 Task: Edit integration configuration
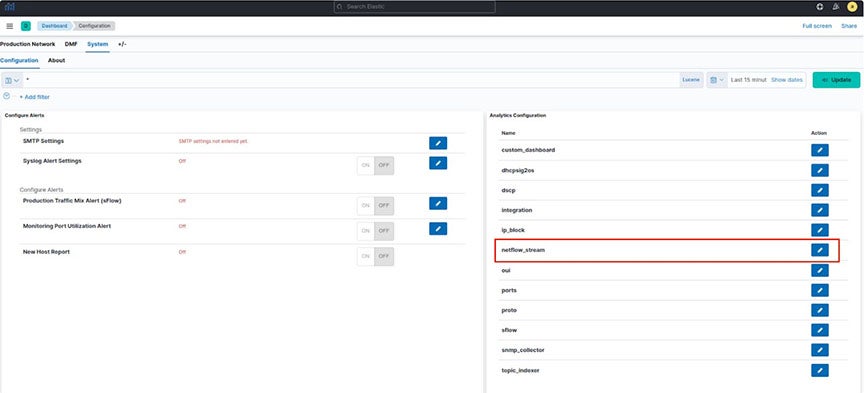(819, 210)
